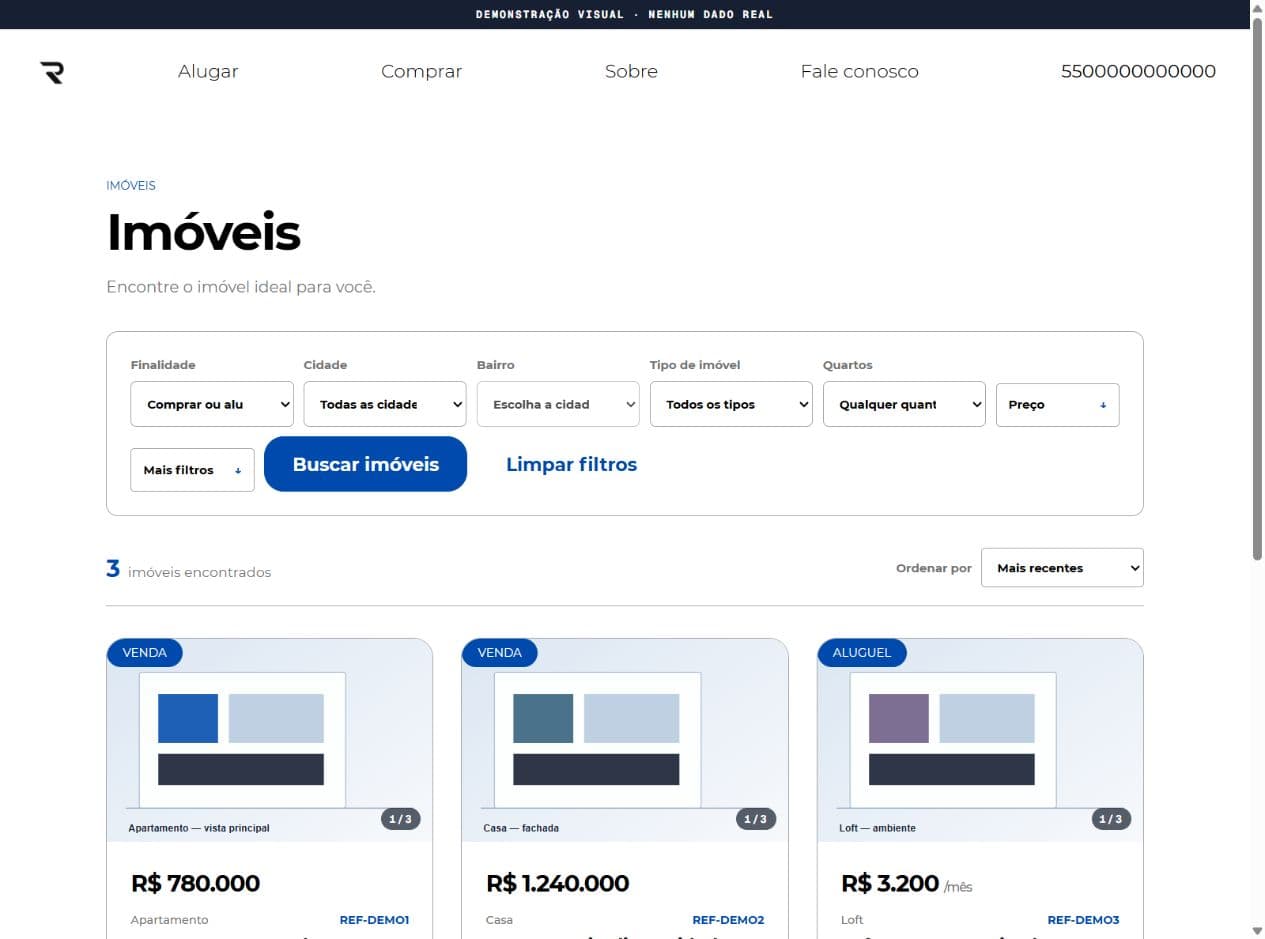Viewport: 1265px width, 939px height.
Task: Open the Finalidade dropdown
Action: [x=212, y=404]
